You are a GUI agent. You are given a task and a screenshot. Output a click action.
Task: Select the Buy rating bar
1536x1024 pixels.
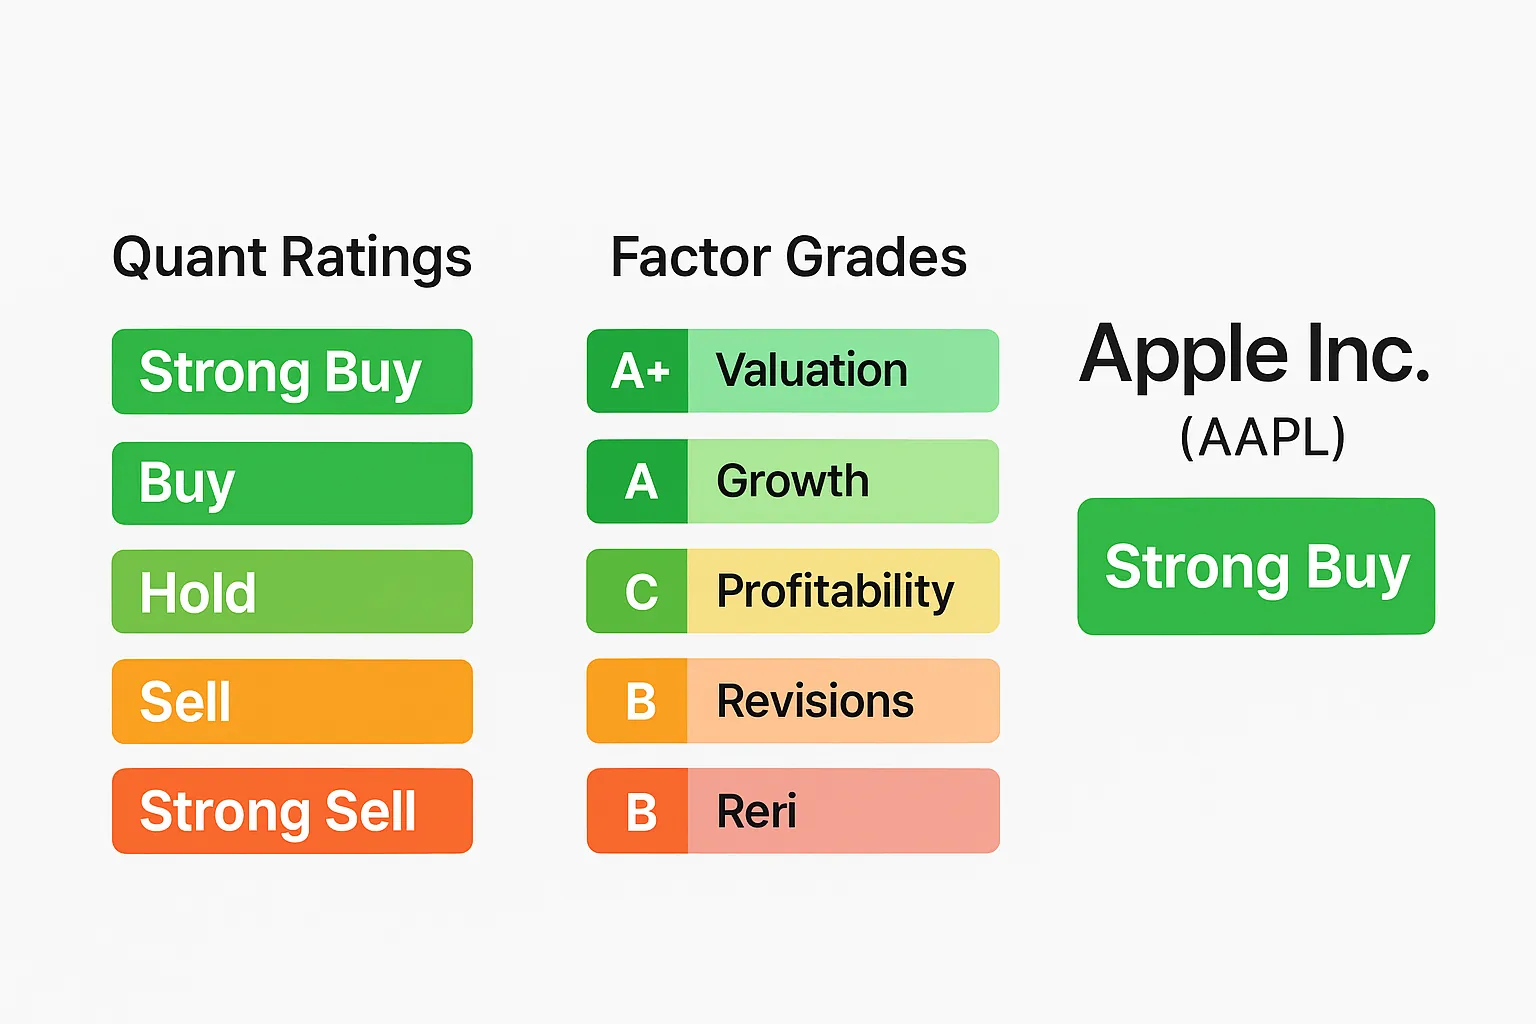[x=292, y=483]
